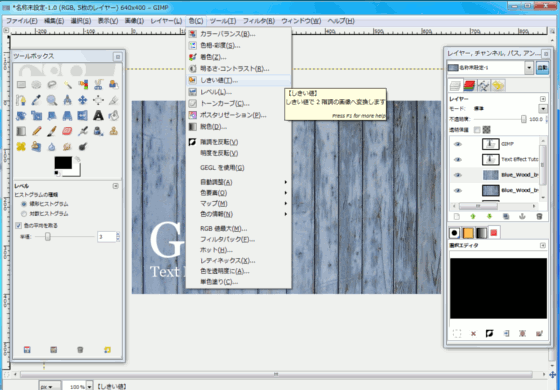Open the layer モード dropdown
The image size is (560, 390).
[x=543, y=109]
